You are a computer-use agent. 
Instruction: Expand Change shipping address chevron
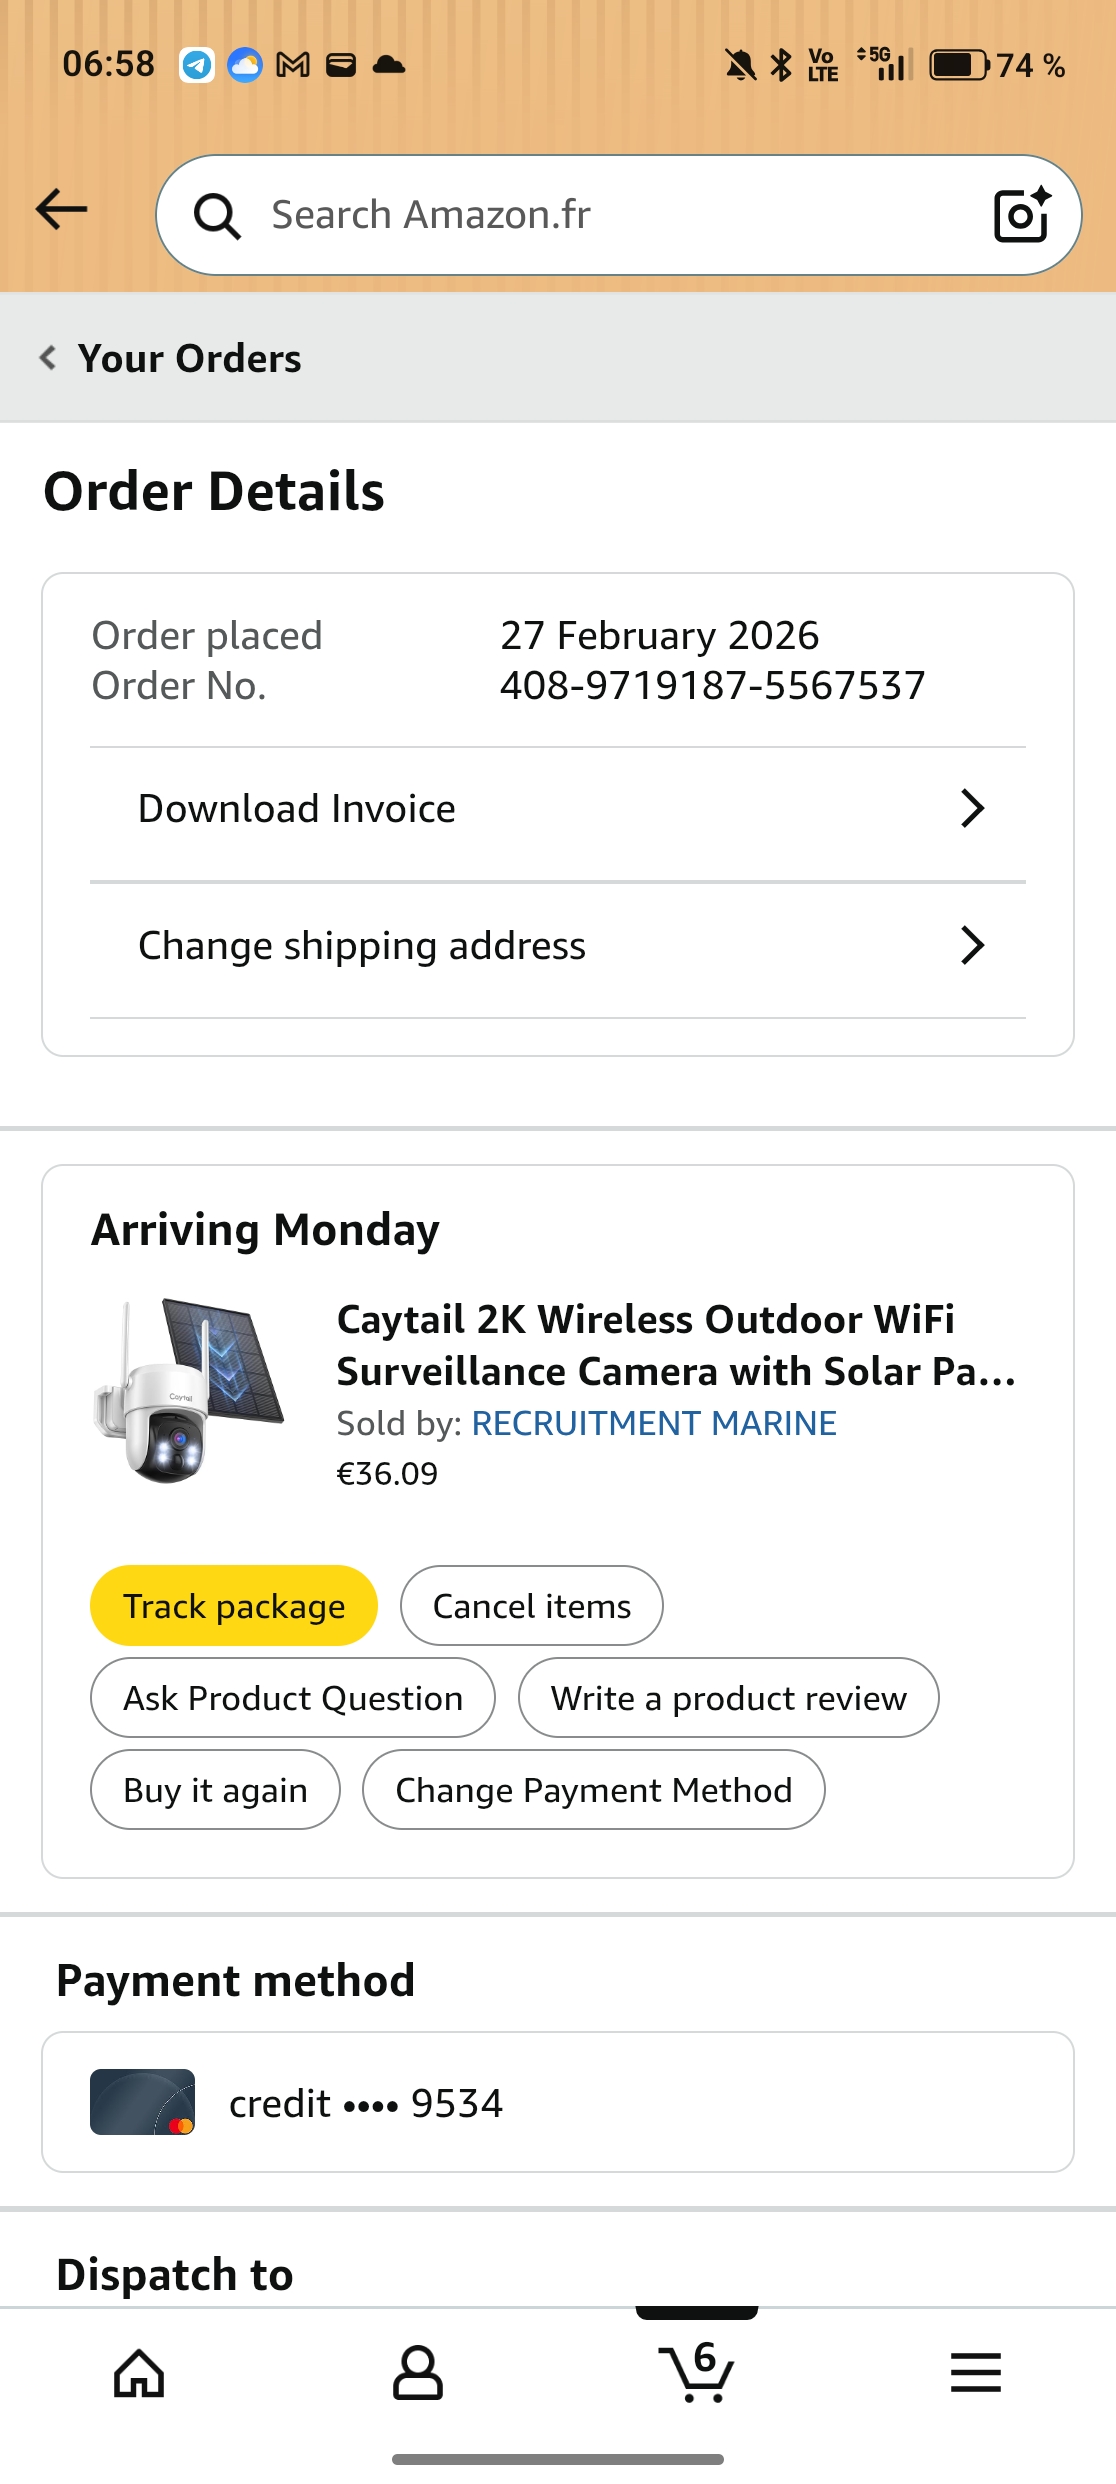point(972,945)
